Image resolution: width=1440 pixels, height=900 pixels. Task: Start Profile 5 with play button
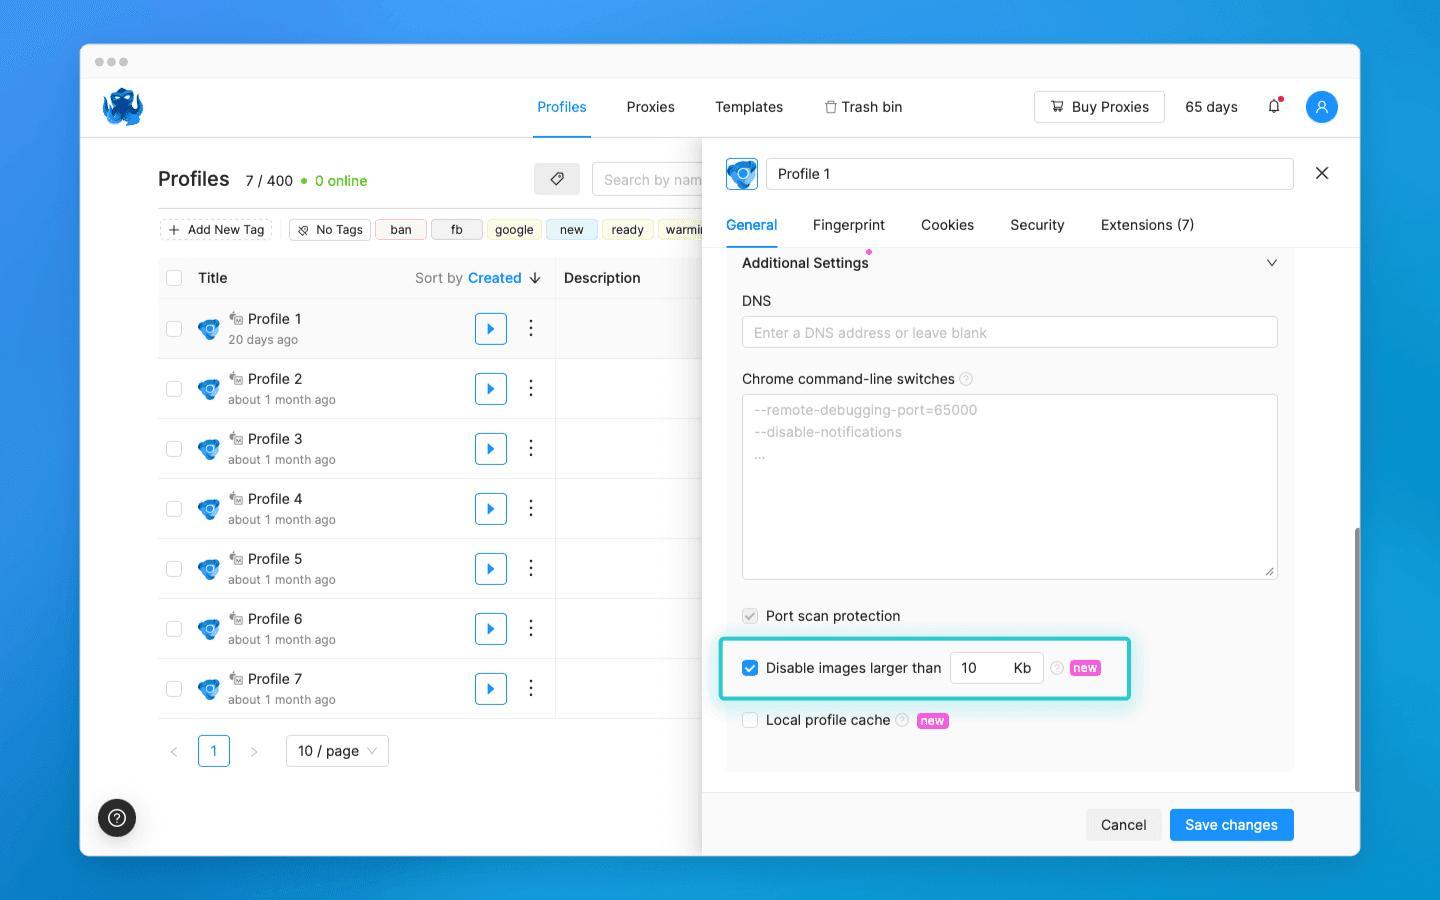tap(491, 569)
